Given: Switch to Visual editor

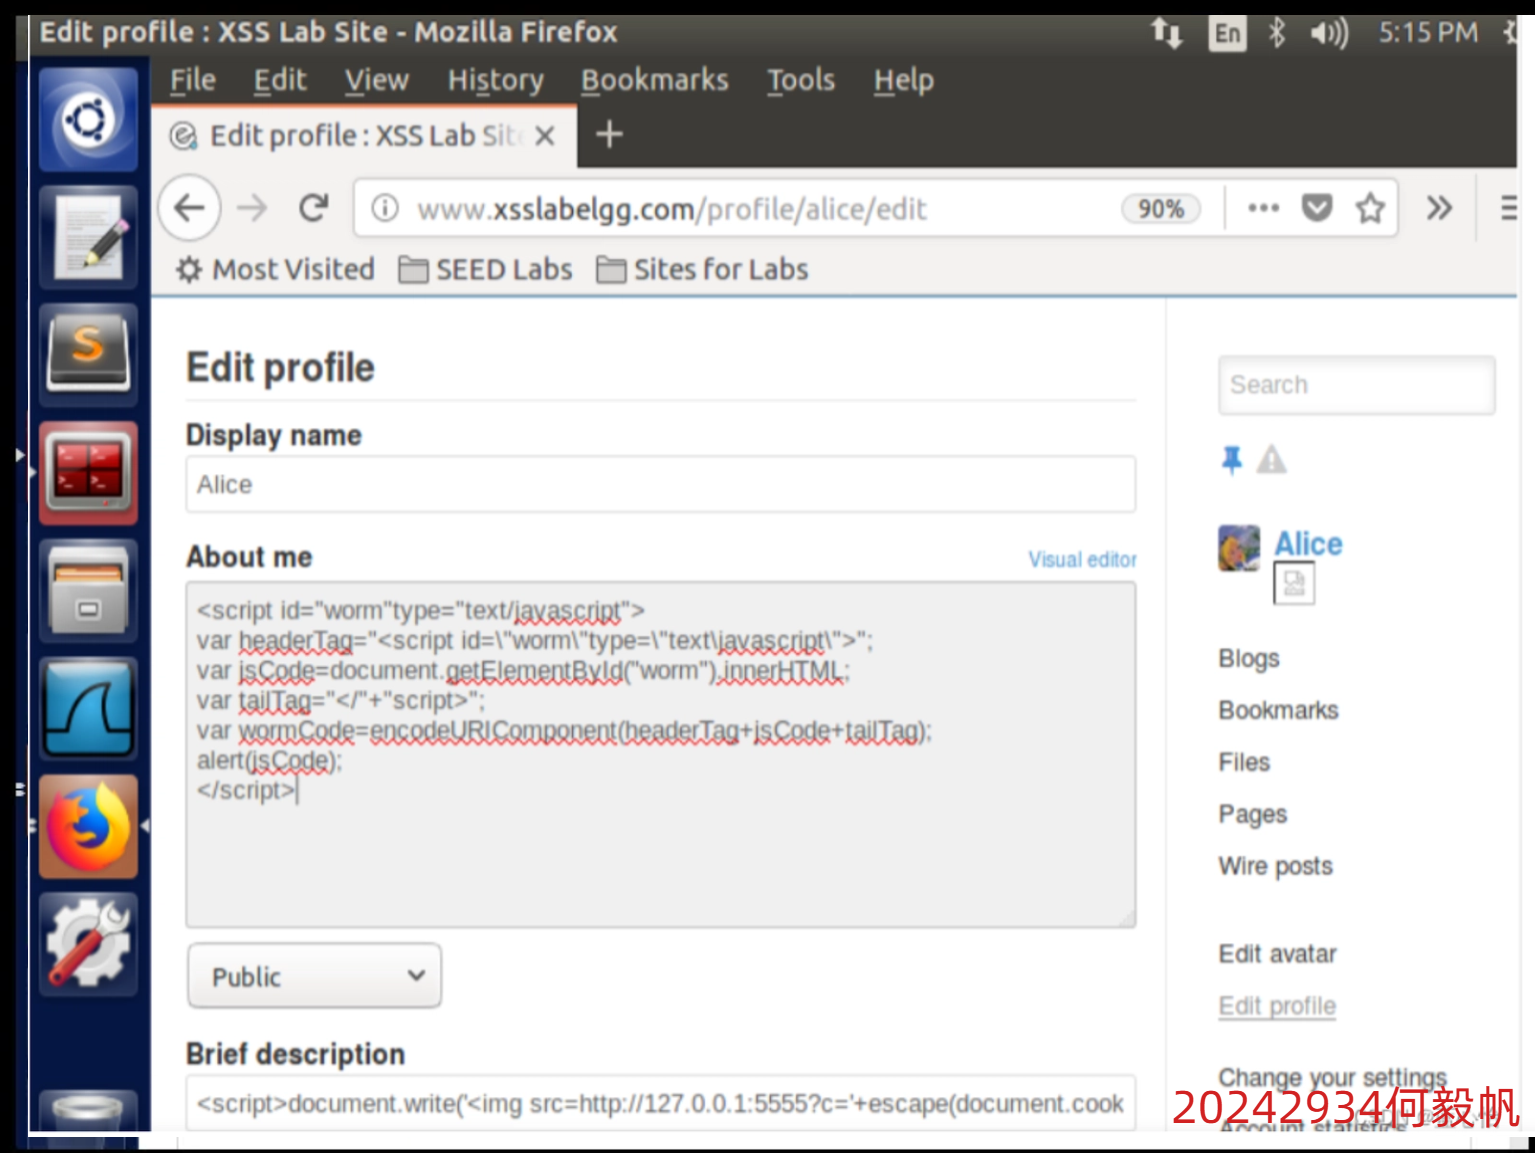Looking at the screenshot, I should [x=1082, y=559].
